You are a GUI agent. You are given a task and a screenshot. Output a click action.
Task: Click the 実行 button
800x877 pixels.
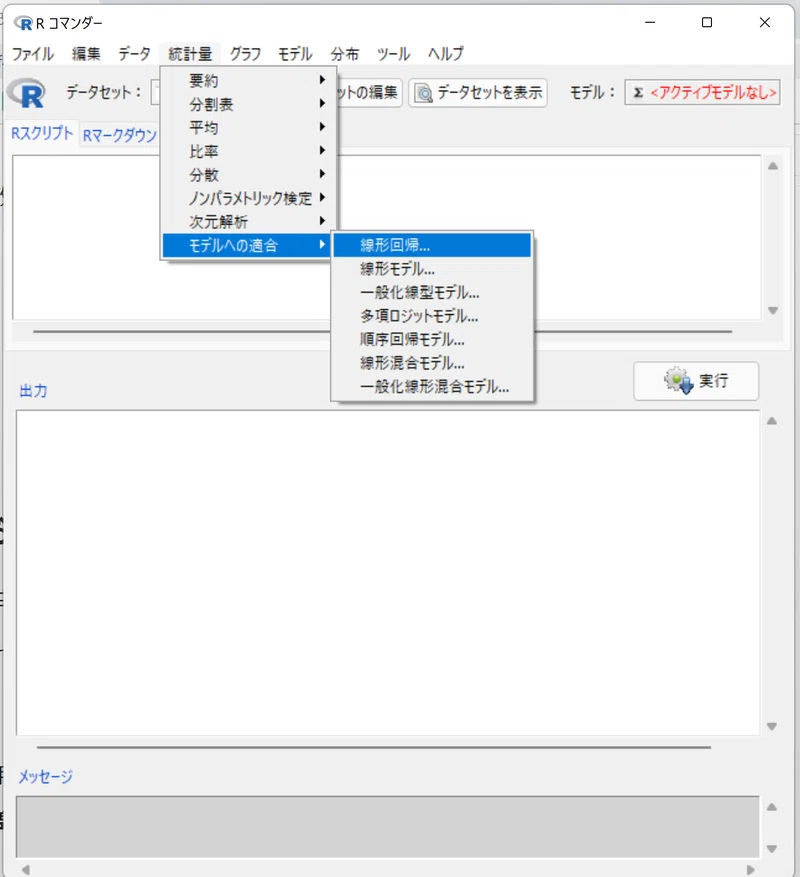point(696,381)
